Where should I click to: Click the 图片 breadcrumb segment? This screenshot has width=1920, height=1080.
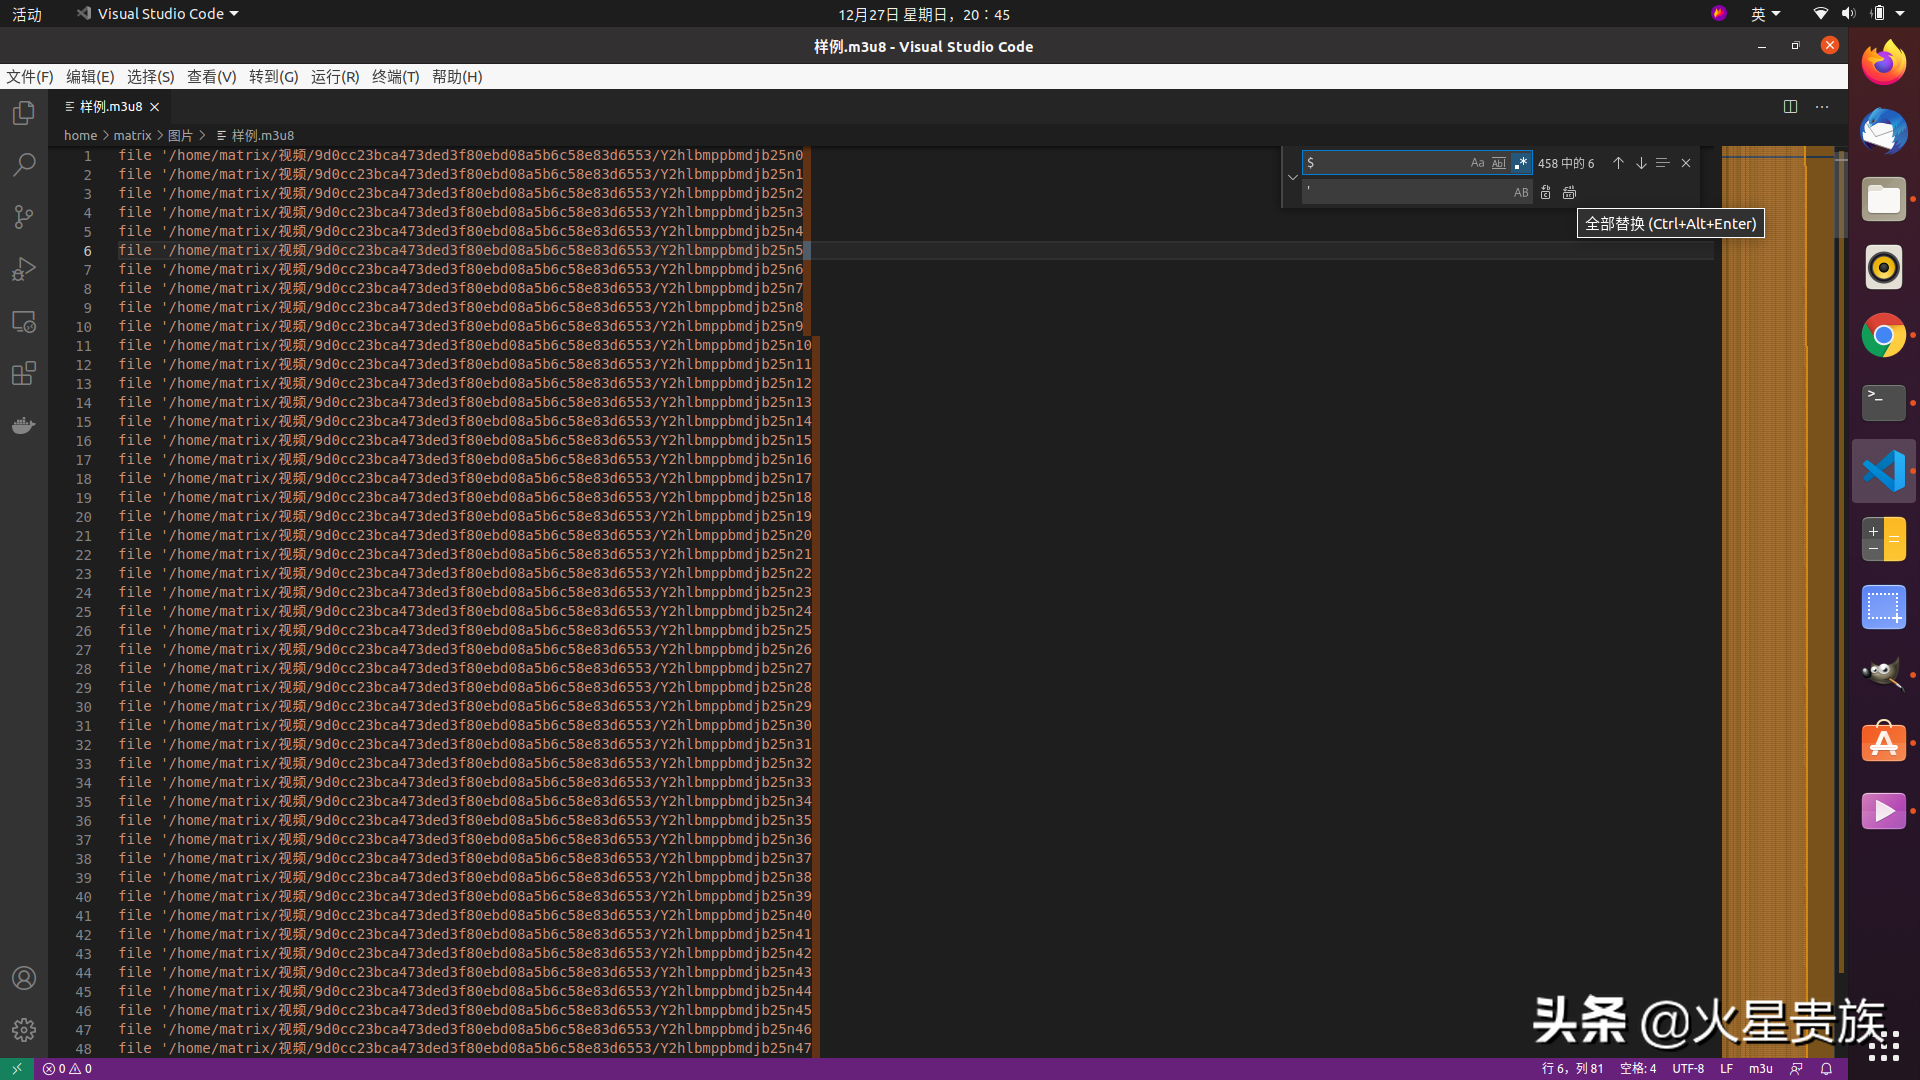click(180, 136)
